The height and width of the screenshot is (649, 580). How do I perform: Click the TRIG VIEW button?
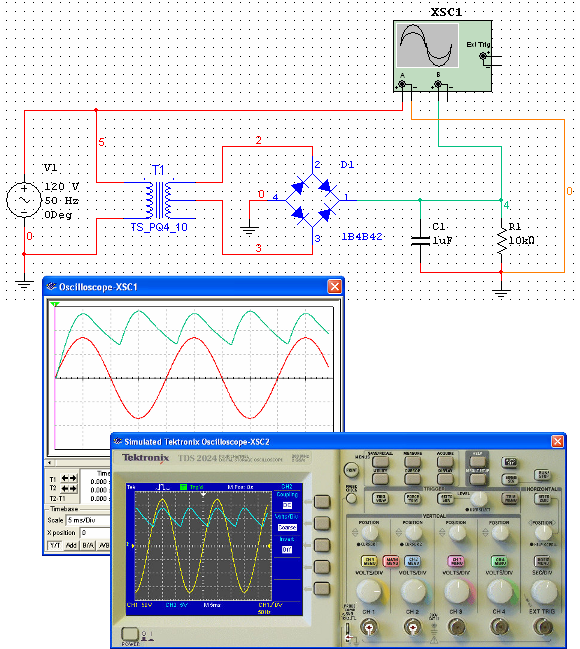tap(380, 498)
